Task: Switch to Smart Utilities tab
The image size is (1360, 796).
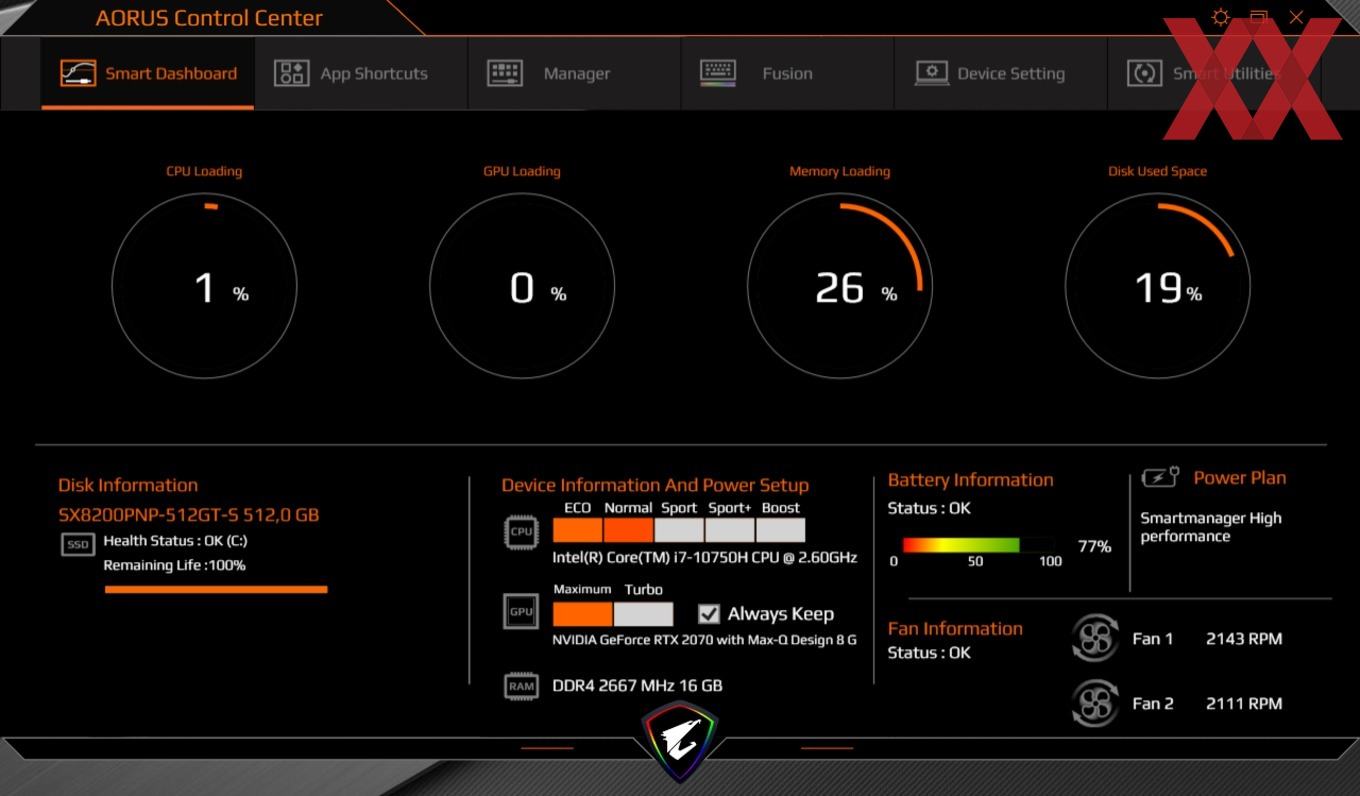Action: pyautogui.click(x=1214, y=73)
